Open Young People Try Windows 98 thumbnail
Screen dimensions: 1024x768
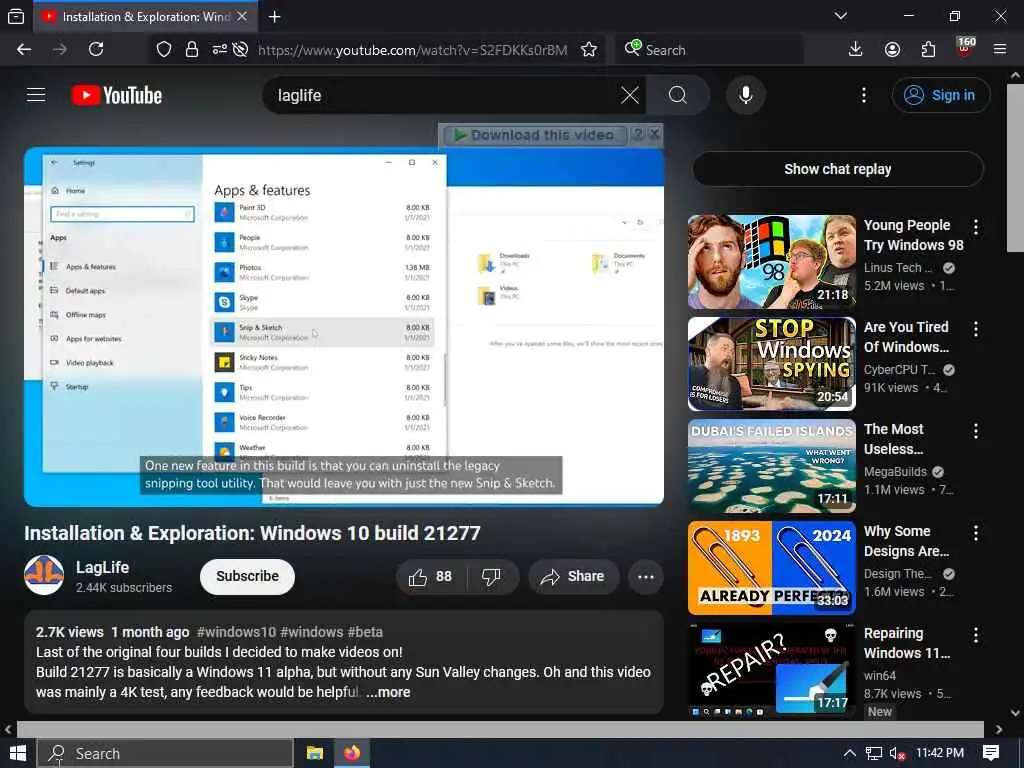pyautogui.click(x=771, y=262)
